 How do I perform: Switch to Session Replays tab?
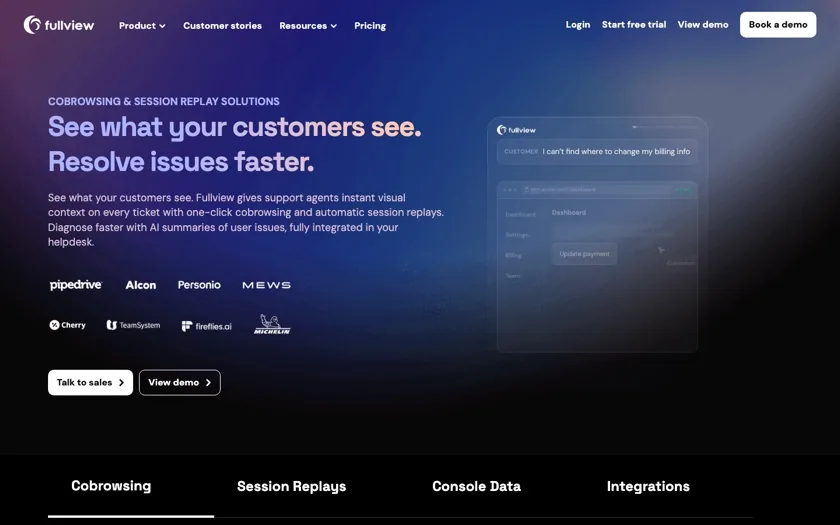tap(291, 486)
